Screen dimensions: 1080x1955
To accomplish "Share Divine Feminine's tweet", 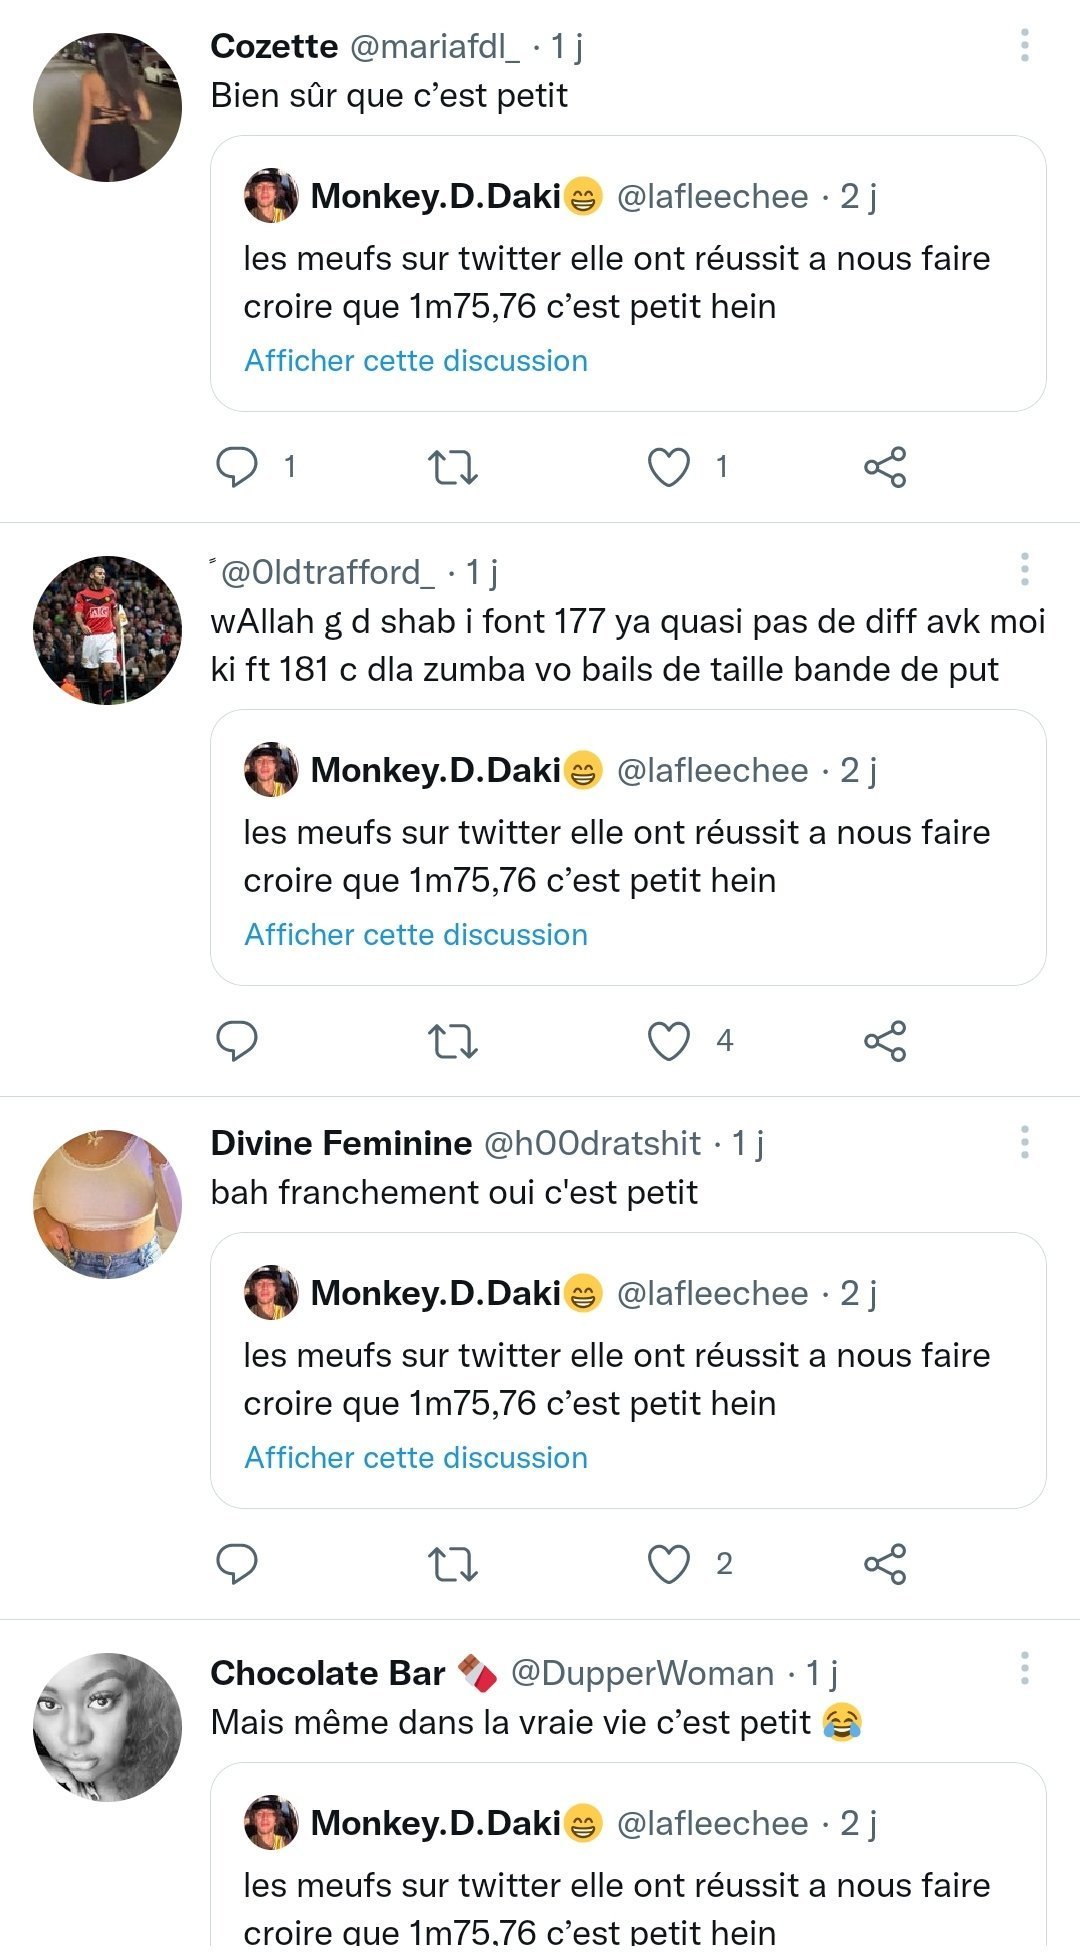I will coord(885,1564).
